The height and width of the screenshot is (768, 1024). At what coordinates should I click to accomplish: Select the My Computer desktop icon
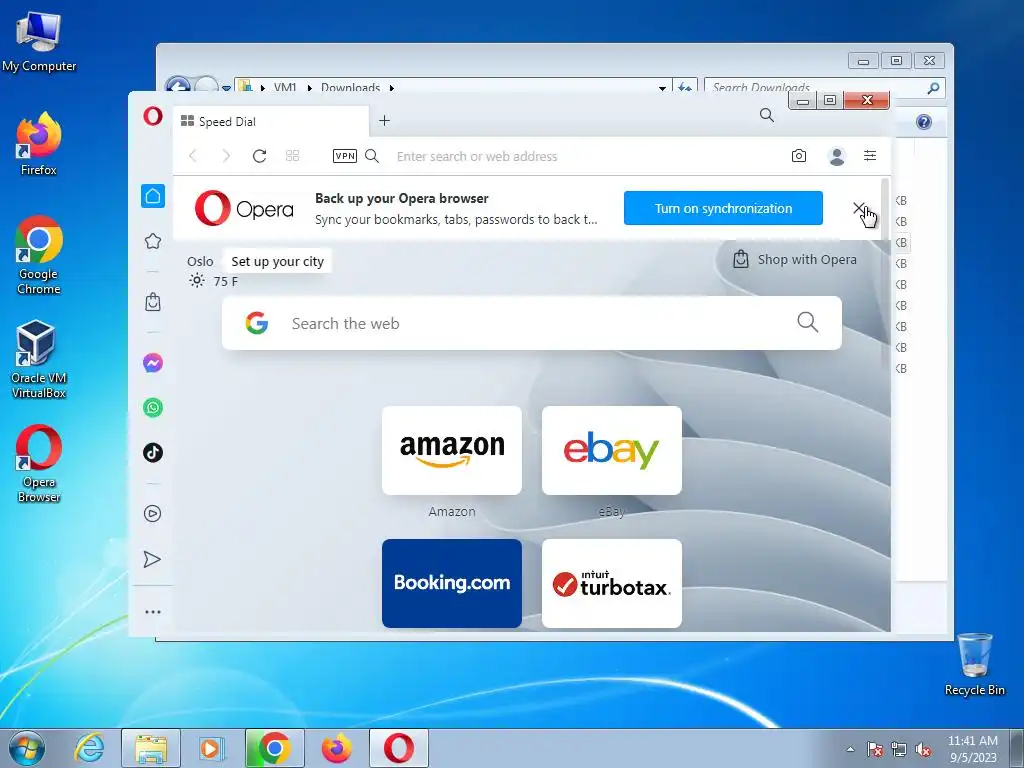coord(39,41)
